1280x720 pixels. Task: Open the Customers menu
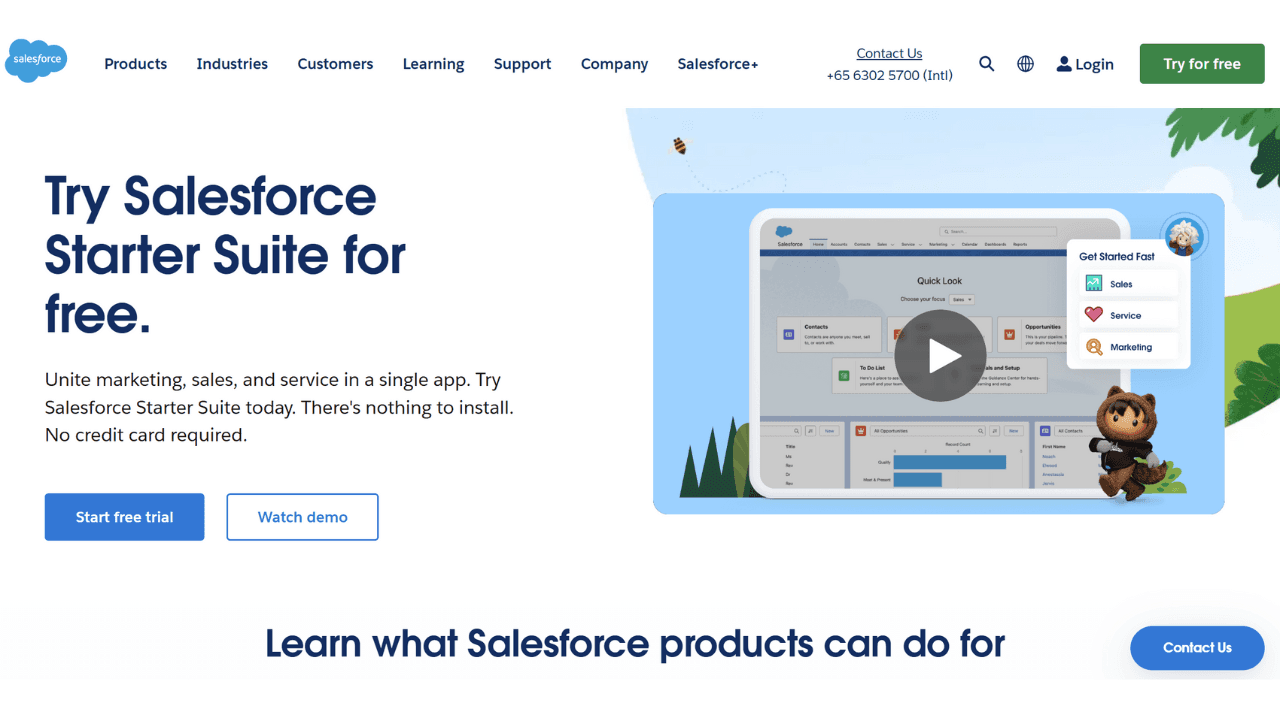335,64
